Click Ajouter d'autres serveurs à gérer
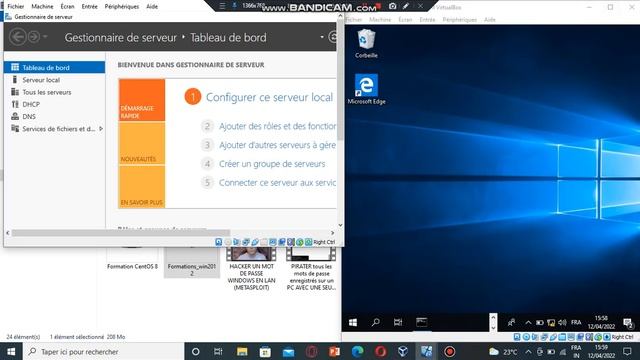 [278, 145]
